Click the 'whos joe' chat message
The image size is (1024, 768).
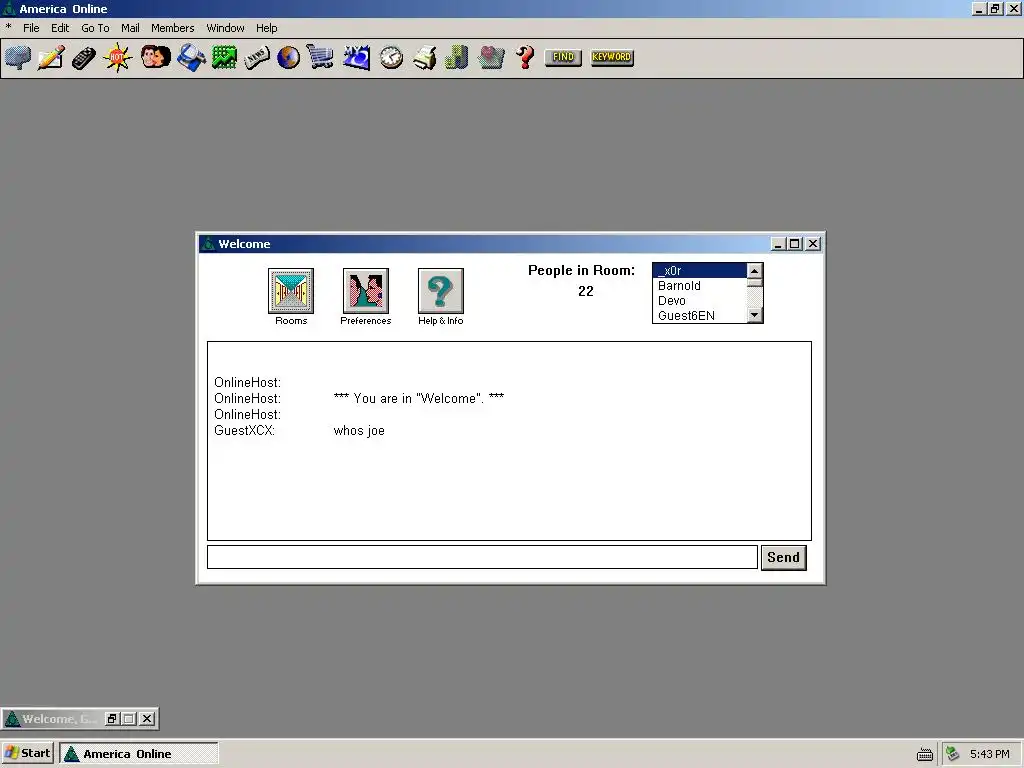tap(359, 430)
